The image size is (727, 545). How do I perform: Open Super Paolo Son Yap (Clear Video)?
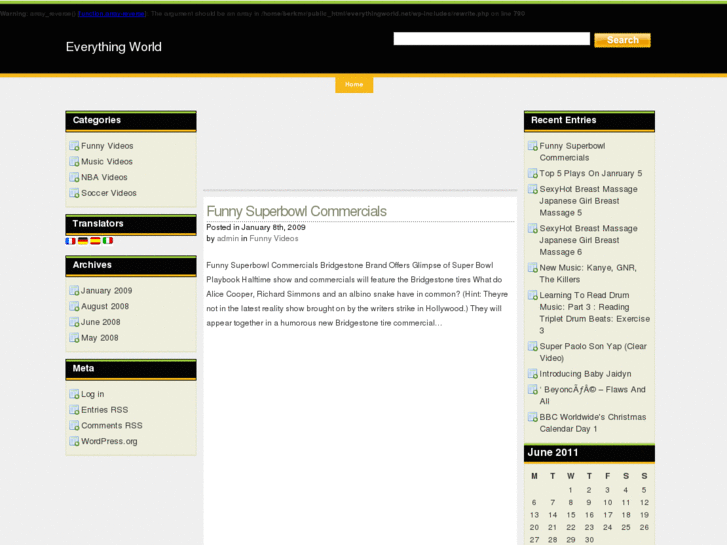[x=593, y=353]
